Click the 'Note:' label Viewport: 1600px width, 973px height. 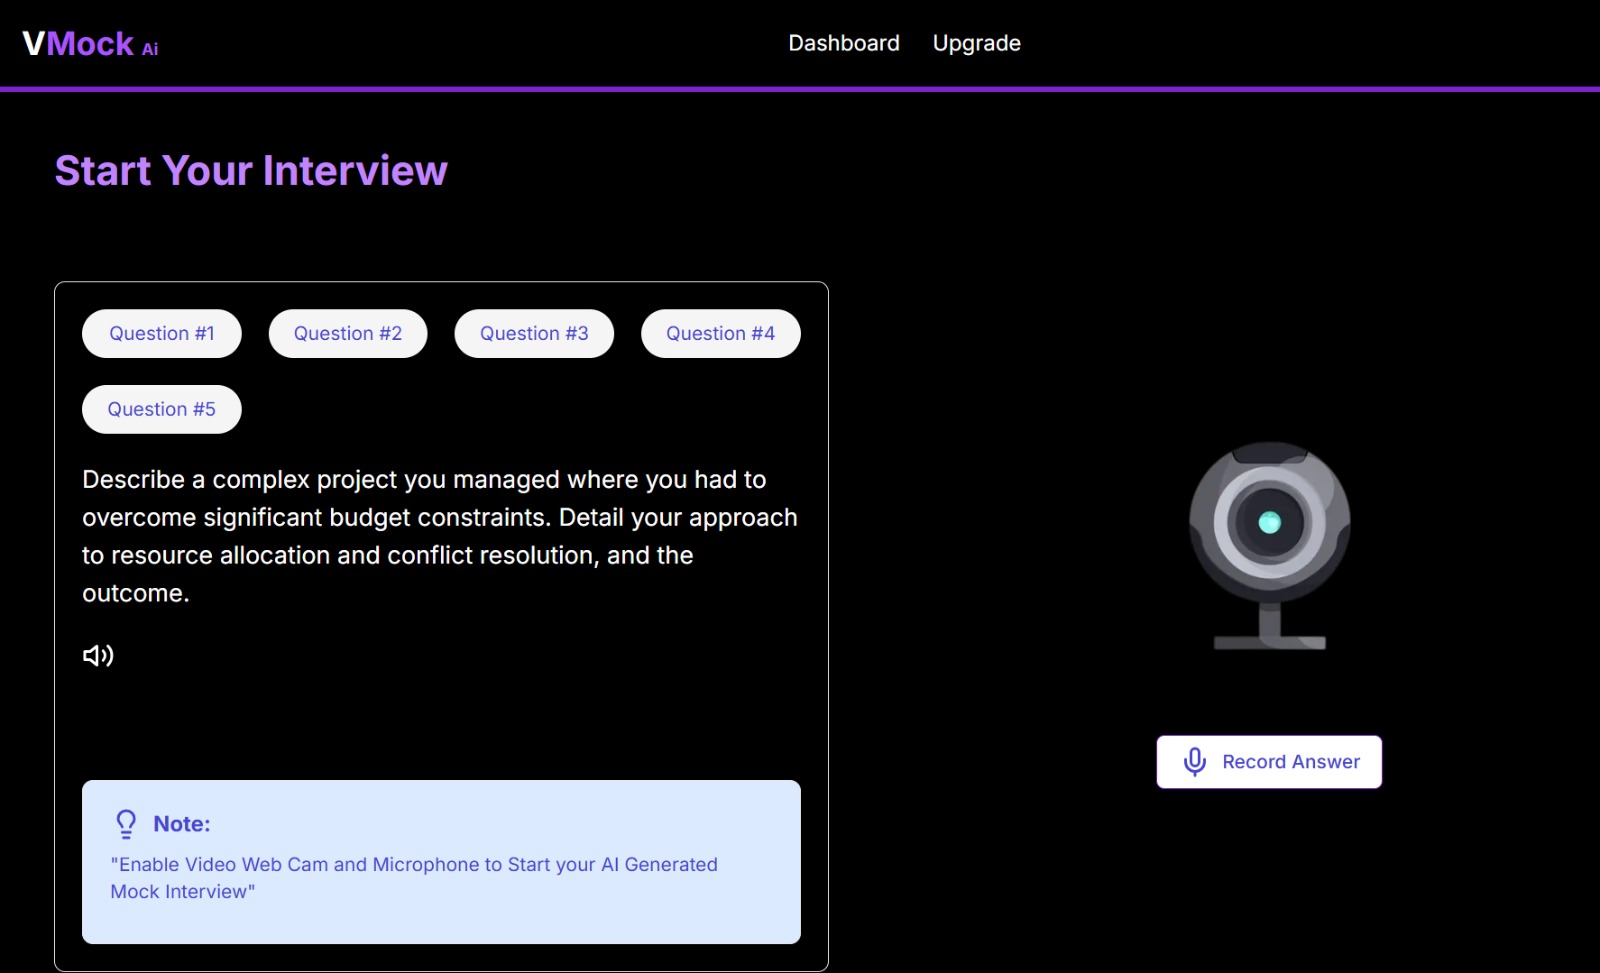point(182,824)
